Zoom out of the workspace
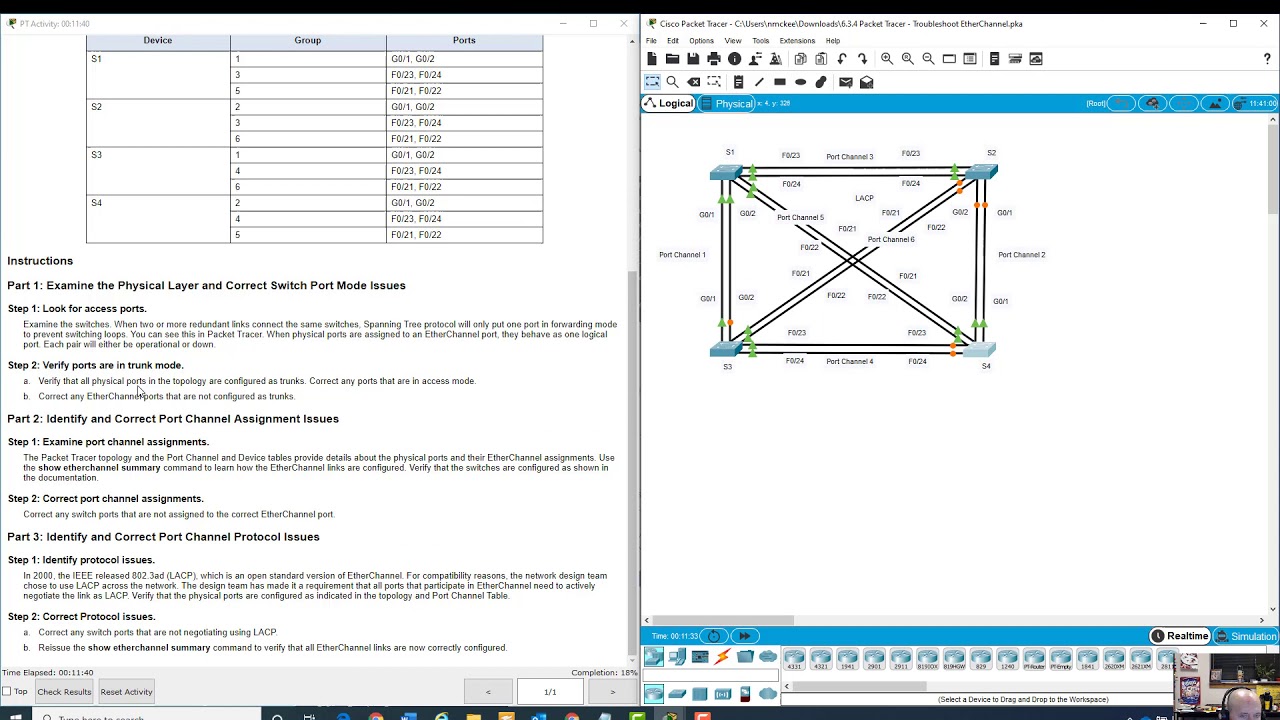1280x720 pixels. pos(928,59)
